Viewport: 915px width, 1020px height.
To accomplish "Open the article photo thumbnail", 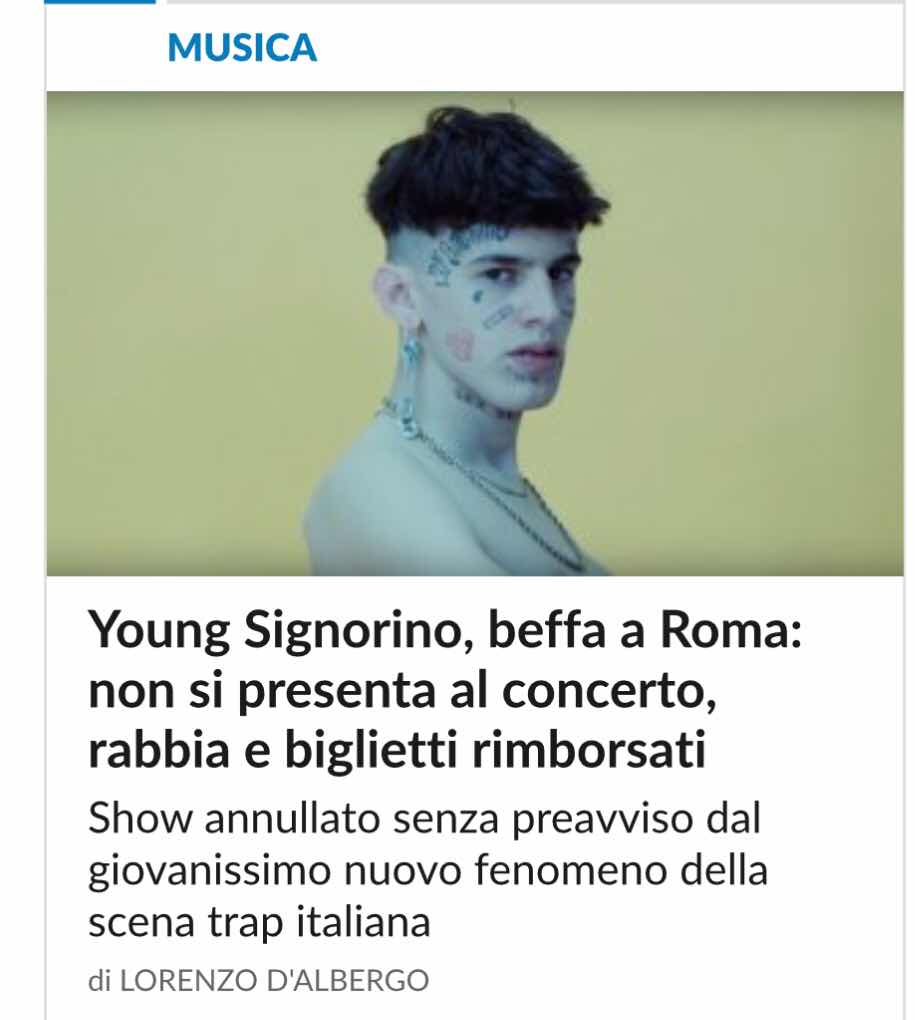I will tap(475, 333).
